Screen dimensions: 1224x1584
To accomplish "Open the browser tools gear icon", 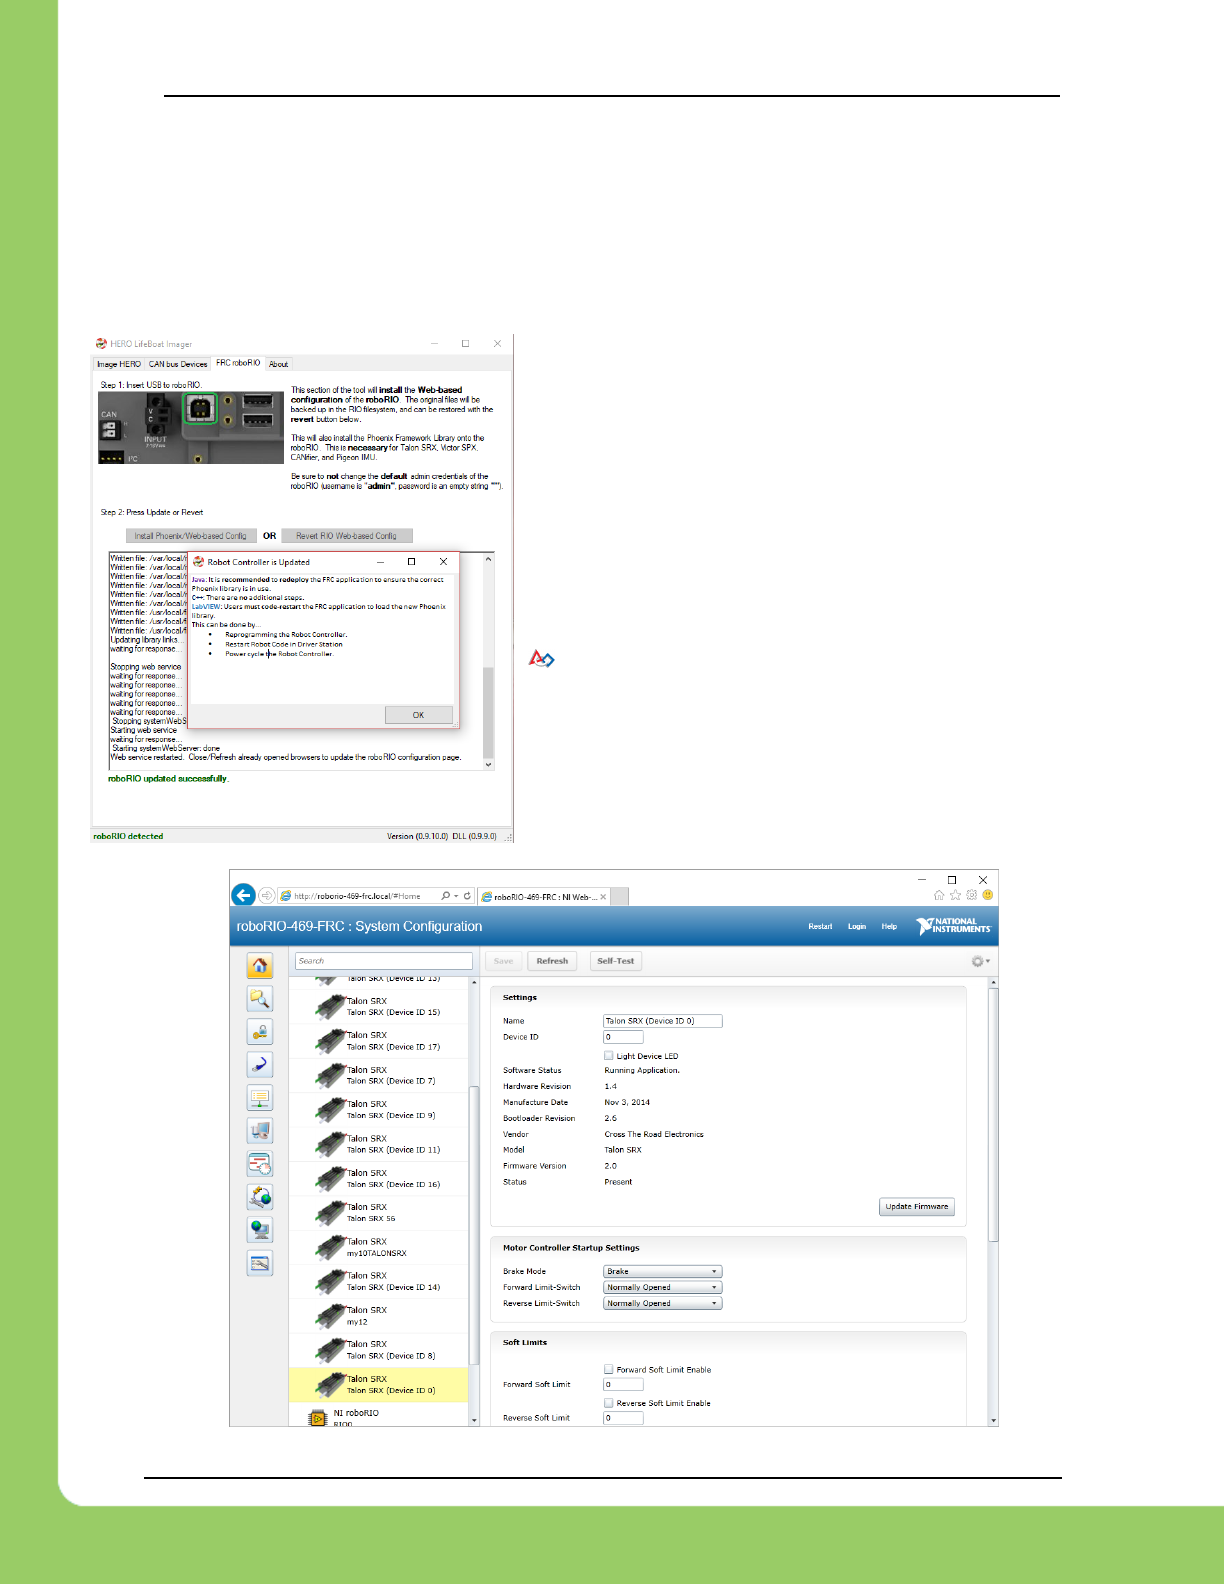I will [x=971, y=895].
